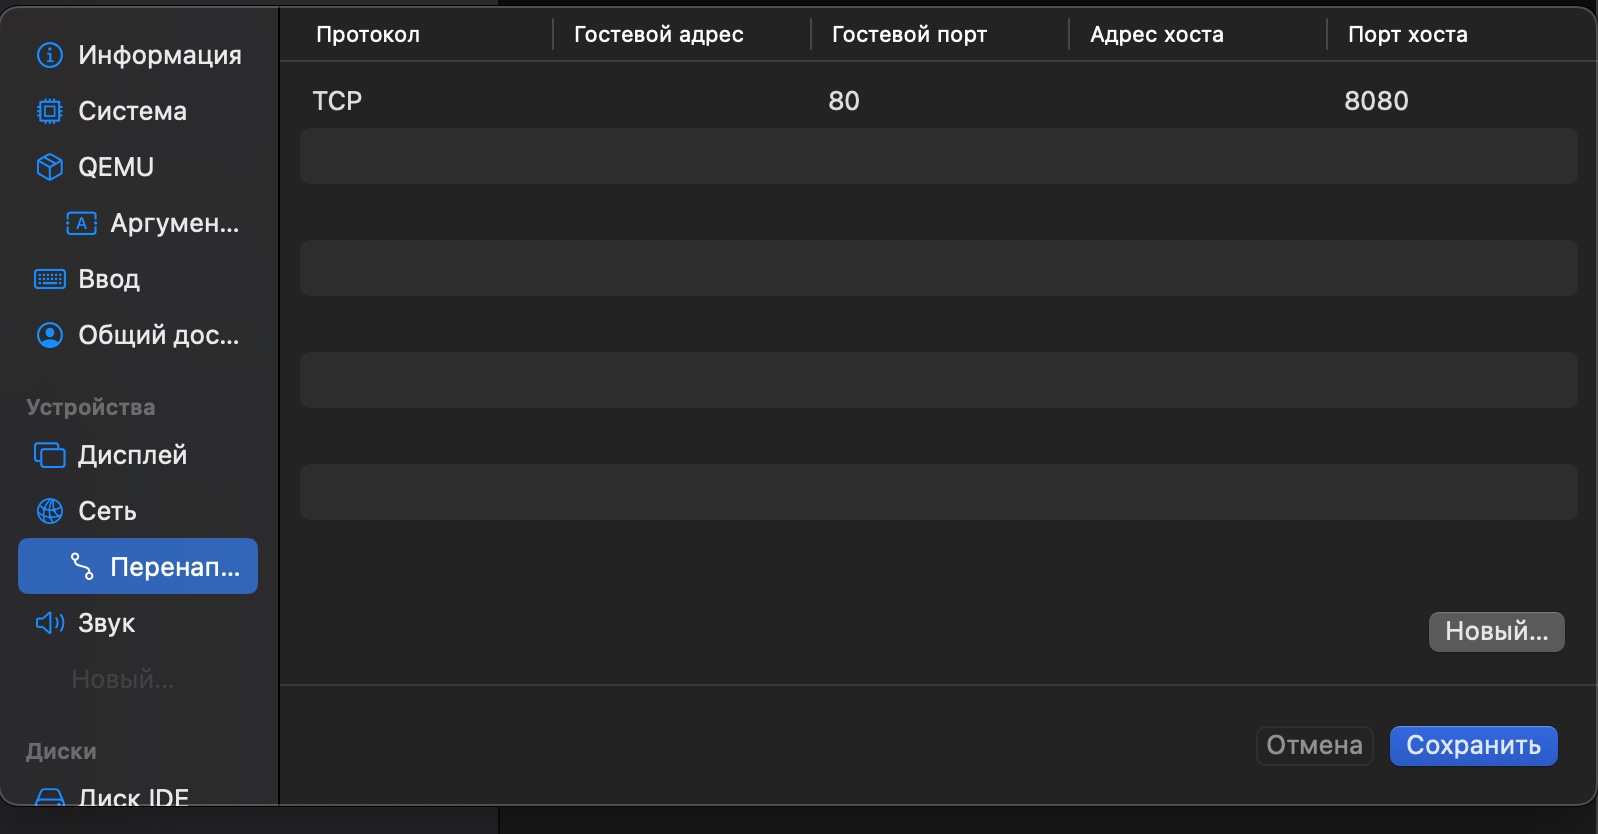Viewport: 1598px width, 834px height.
Task: Click Новый button below forwarding table
Action: pos(1496,631)
